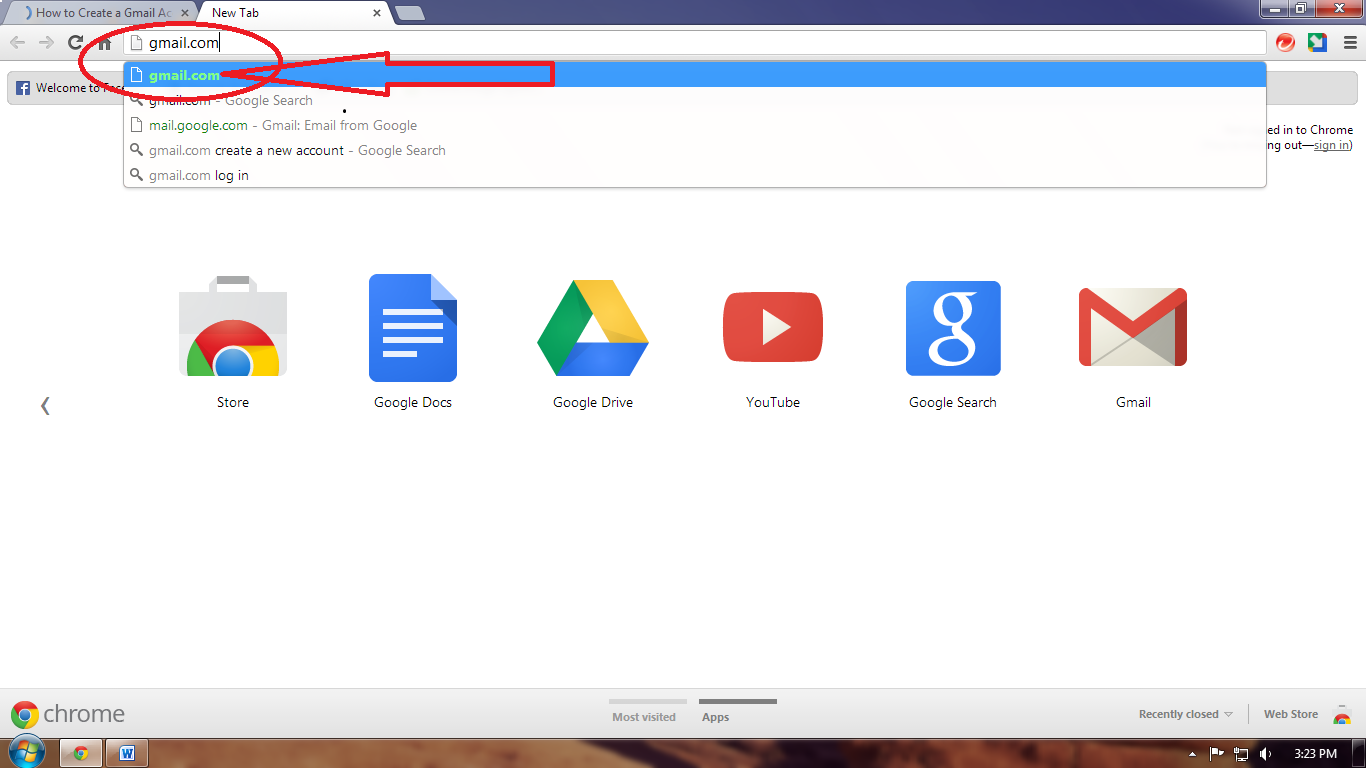Viewport: 1366px width, 768px height.
Task: Select the New Tab tab
Action: click(290, 13)
